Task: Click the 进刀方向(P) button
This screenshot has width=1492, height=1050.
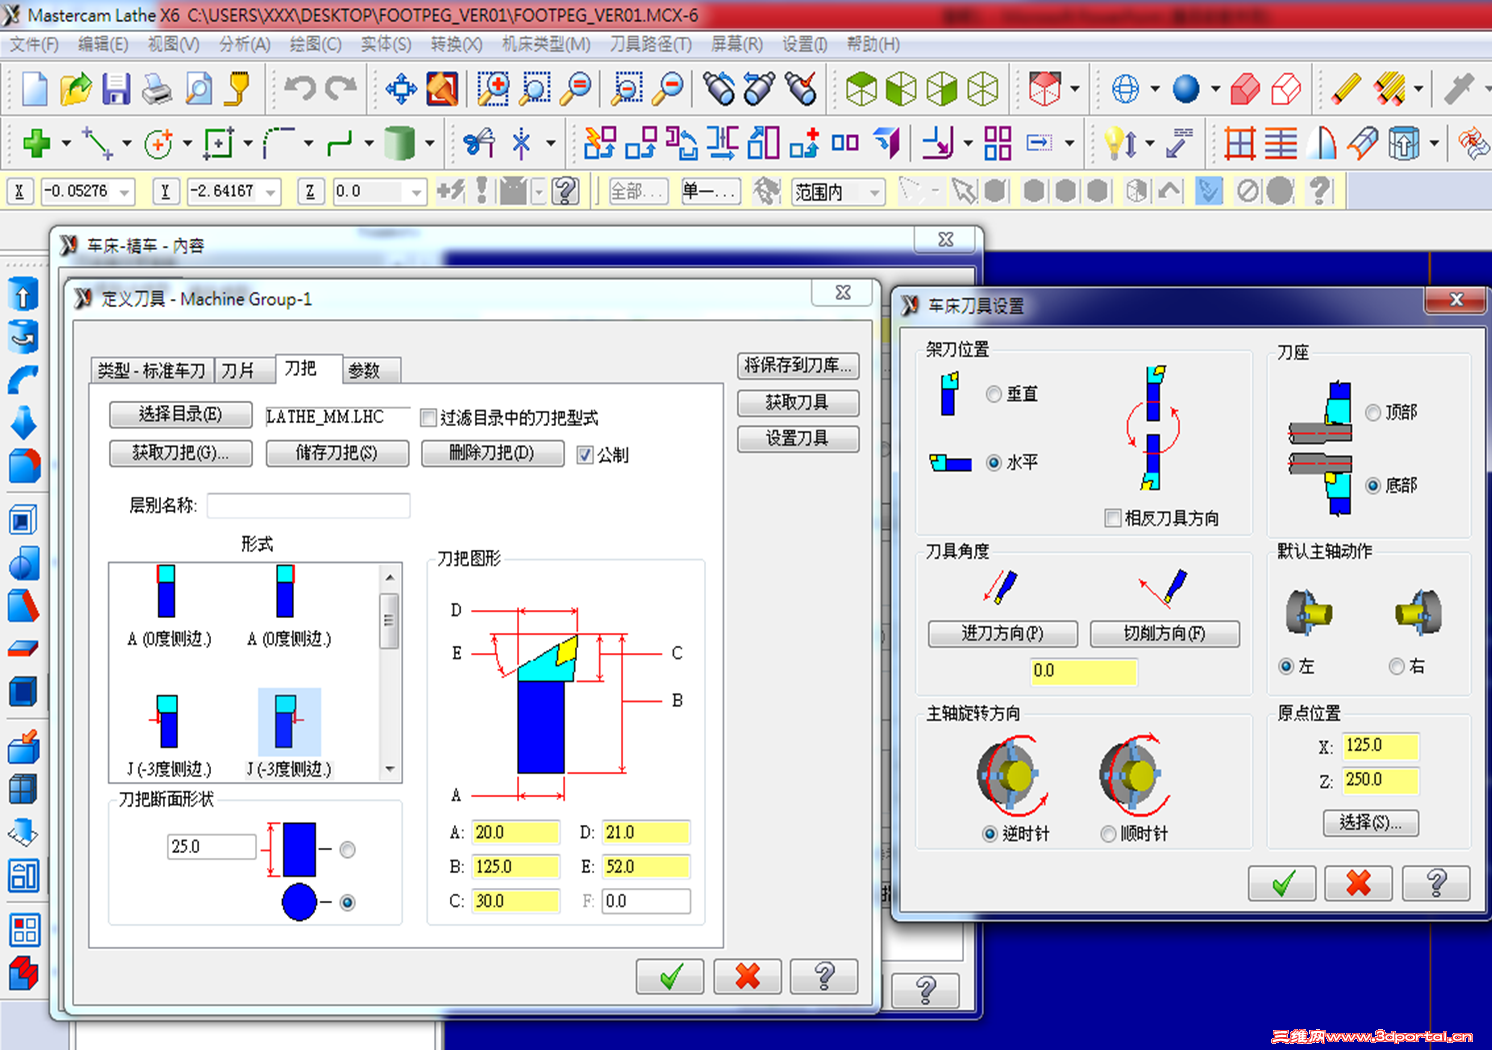Action: tap(1003, 633)
